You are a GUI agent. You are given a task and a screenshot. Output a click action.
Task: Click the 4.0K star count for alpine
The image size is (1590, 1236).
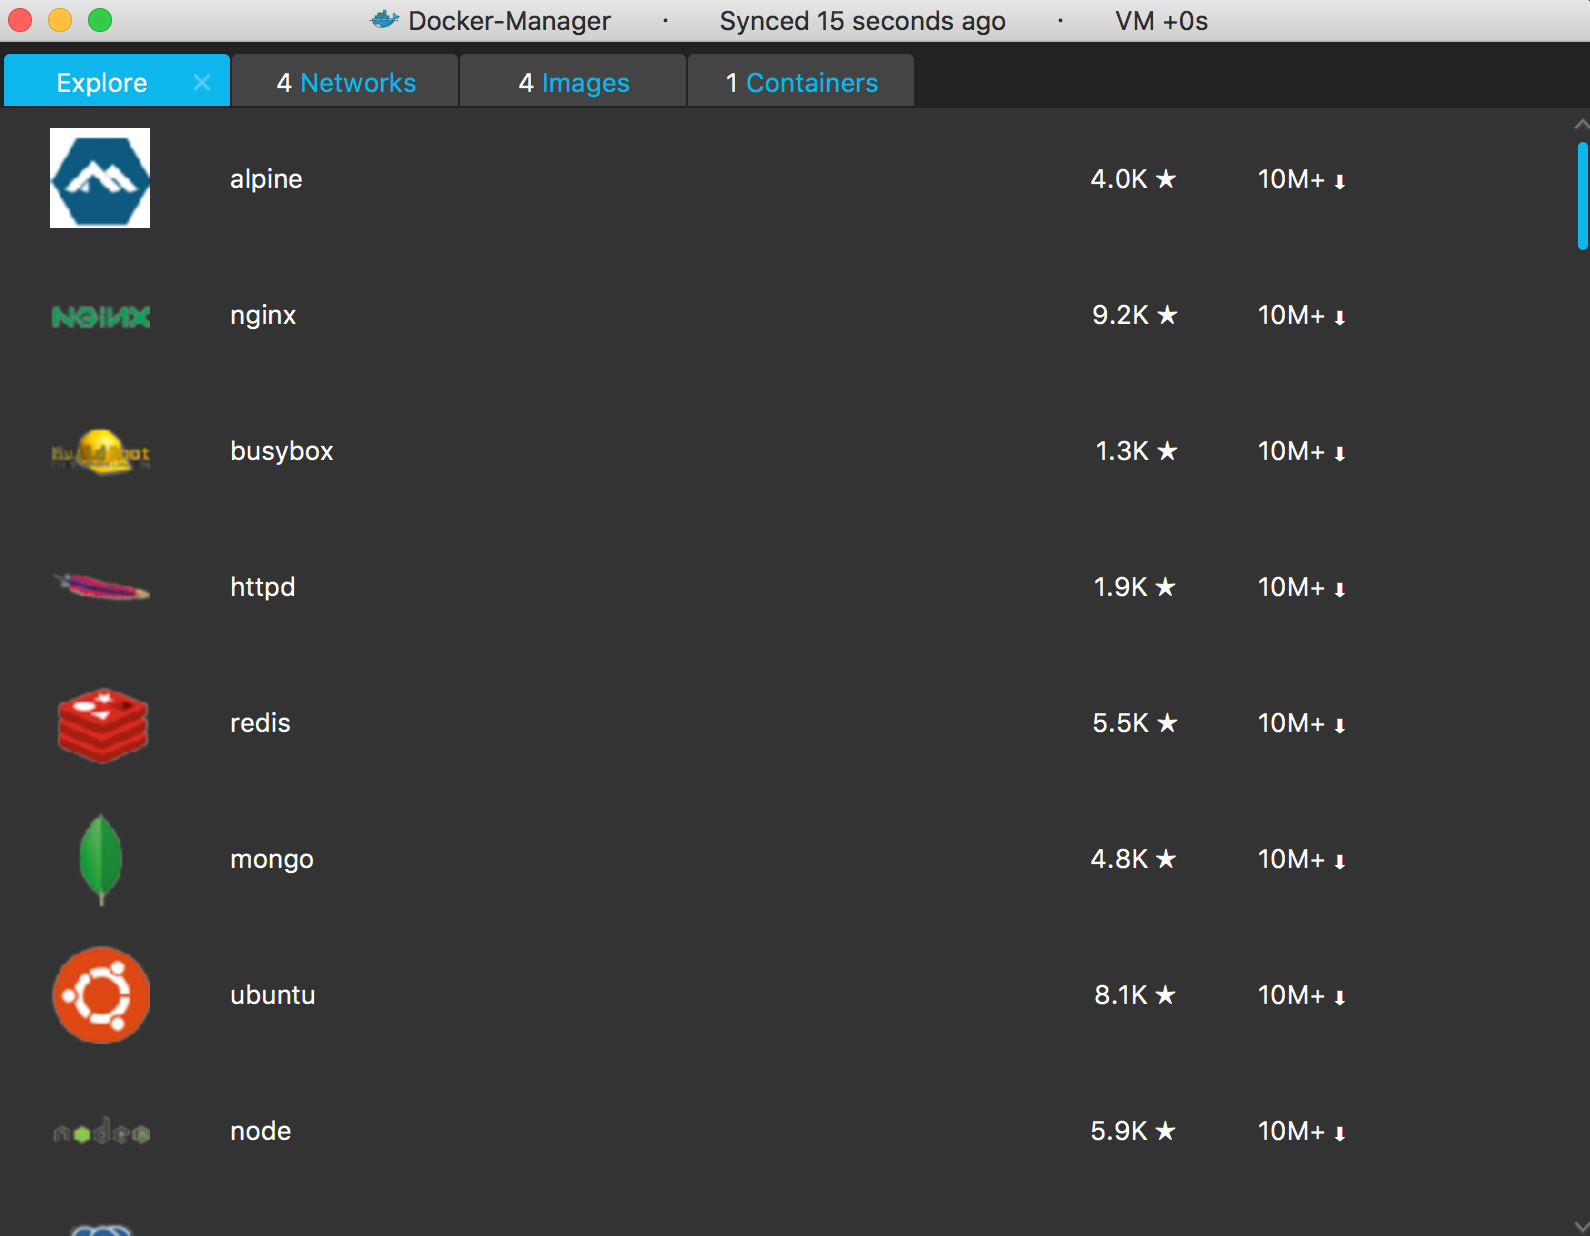[x=1119, y=179]
